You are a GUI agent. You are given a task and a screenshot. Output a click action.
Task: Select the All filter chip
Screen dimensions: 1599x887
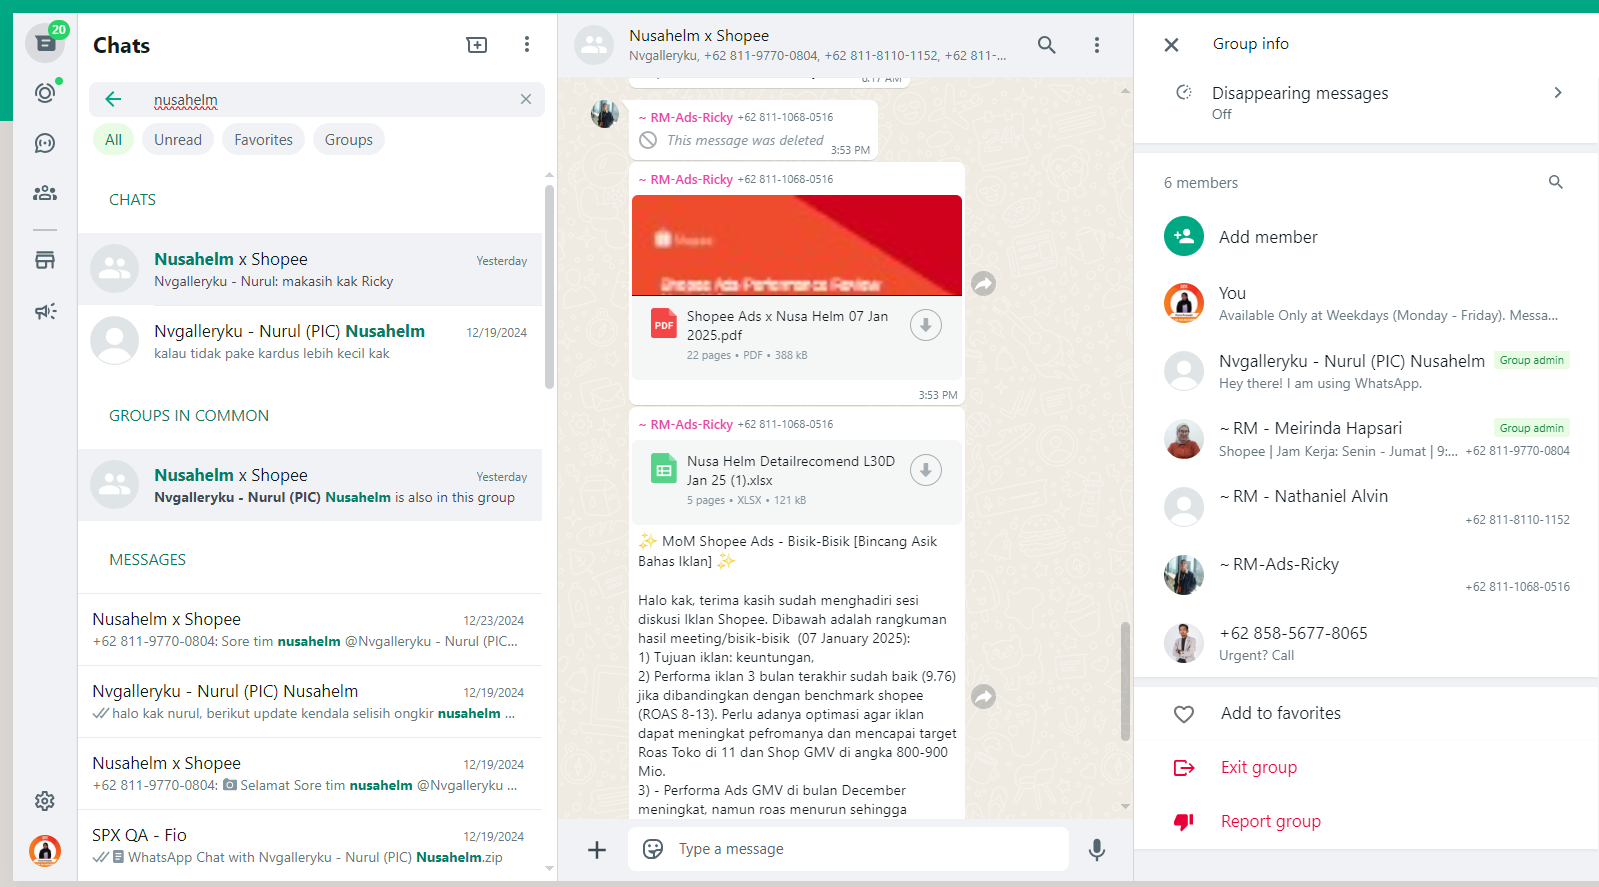click(114, 140)
